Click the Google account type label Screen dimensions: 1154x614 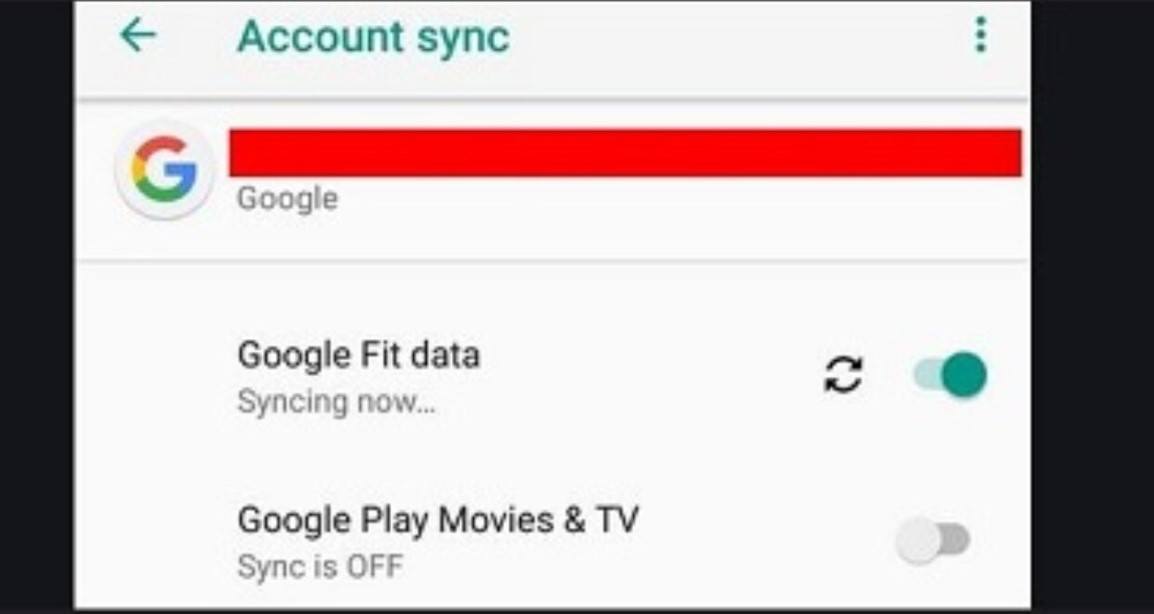tap(287, 198)
